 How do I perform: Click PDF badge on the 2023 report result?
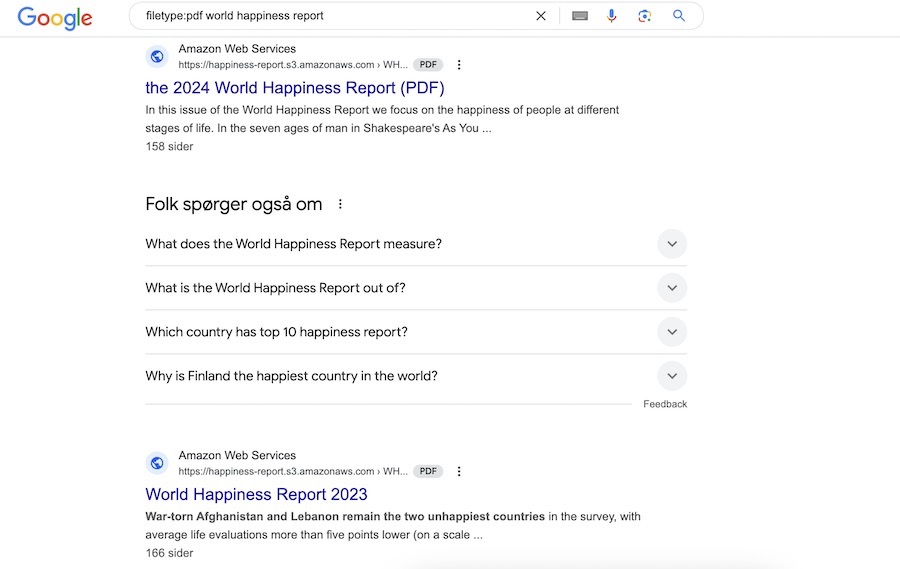428,471
